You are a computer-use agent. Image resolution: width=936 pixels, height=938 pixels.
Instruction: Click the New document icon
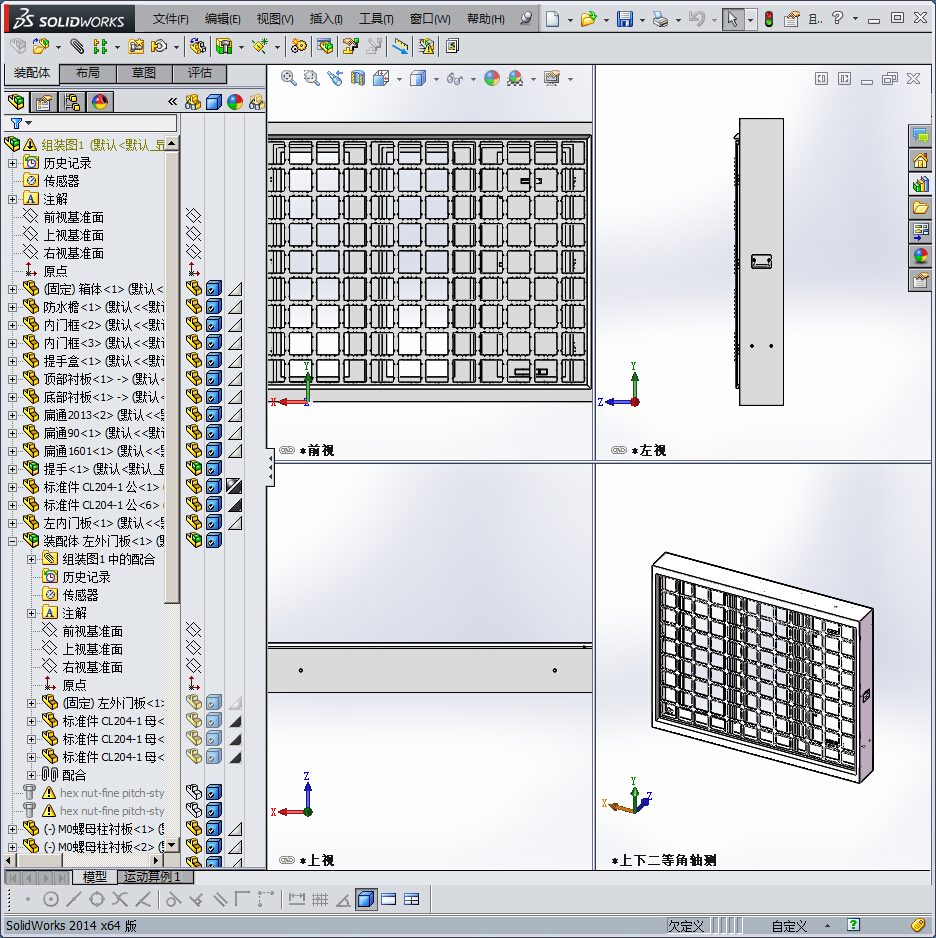[x=553, y=19]
